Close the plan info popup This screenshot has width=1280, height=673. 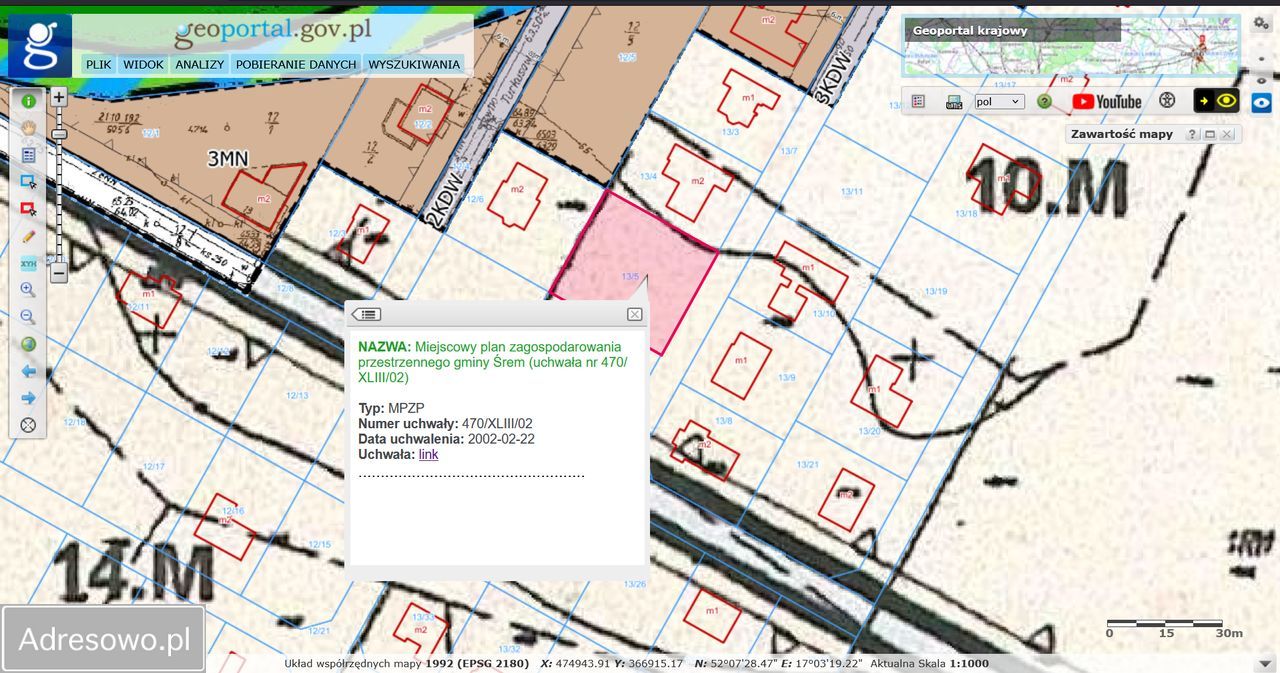point(634,314)
